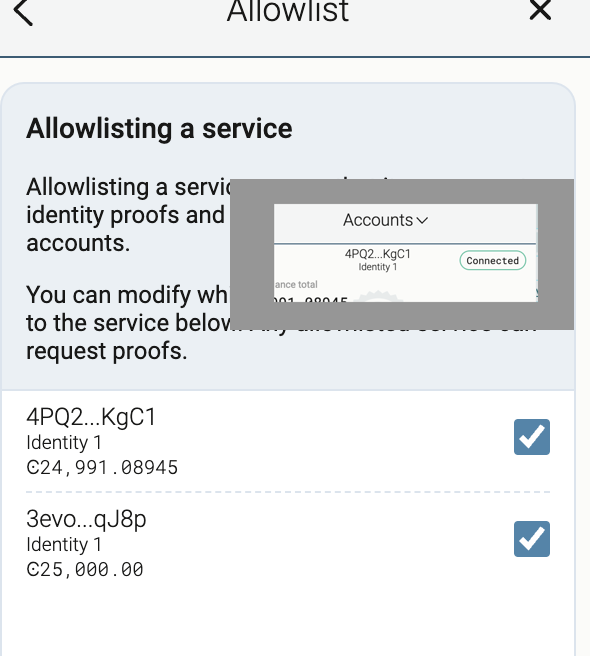Expand the Accounts dropdown in preview image
The image size is (590, 656).
point(385,220)
